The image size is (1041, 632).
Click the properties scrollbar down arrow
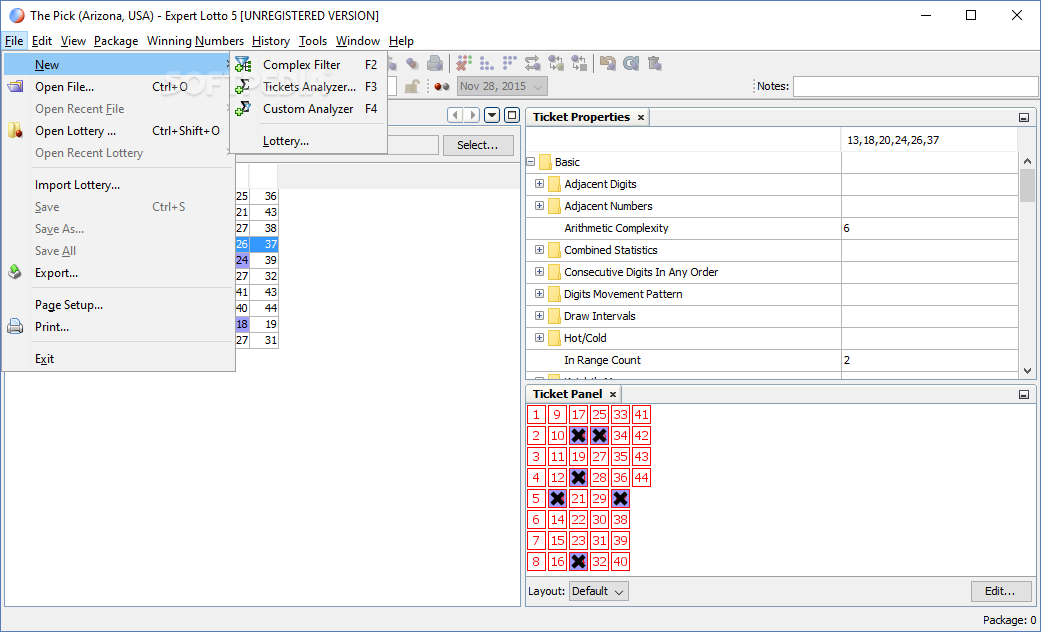[x=1027, y=371]
